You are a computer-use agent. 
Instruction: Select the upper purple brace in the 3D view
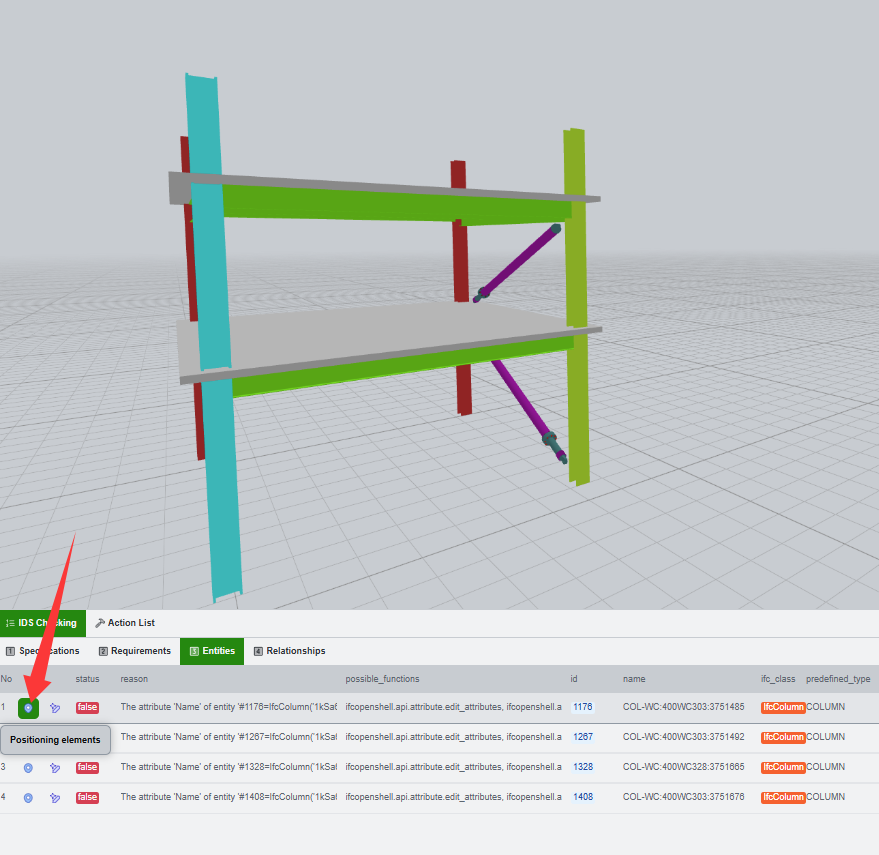point(521,261)
